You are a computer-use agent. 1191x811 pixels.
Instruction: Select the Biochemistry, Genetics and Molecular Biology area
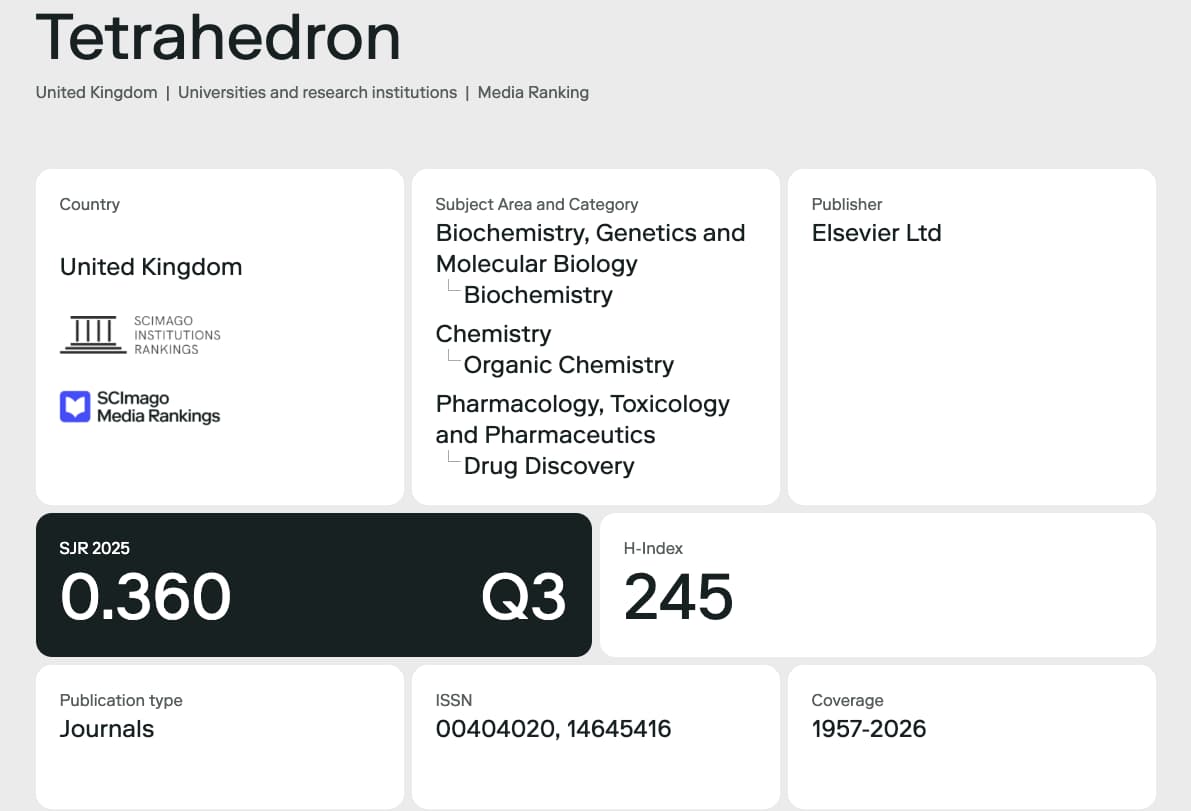590,248
